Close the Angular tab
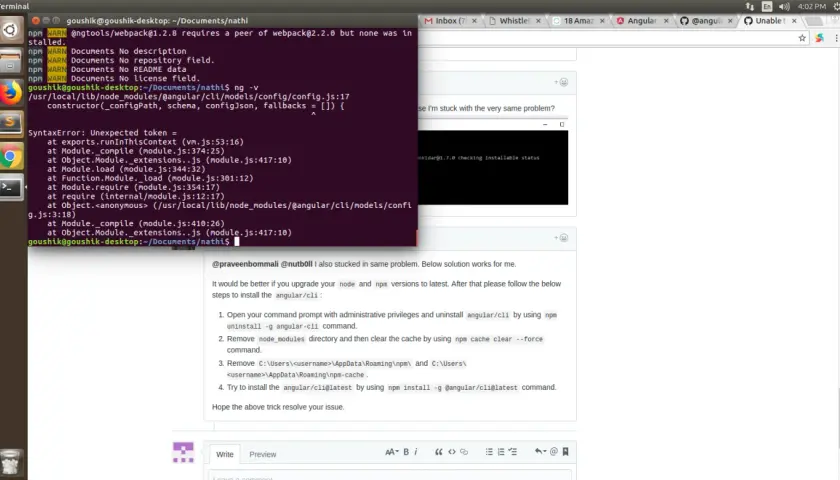 (x=666, y=21)
